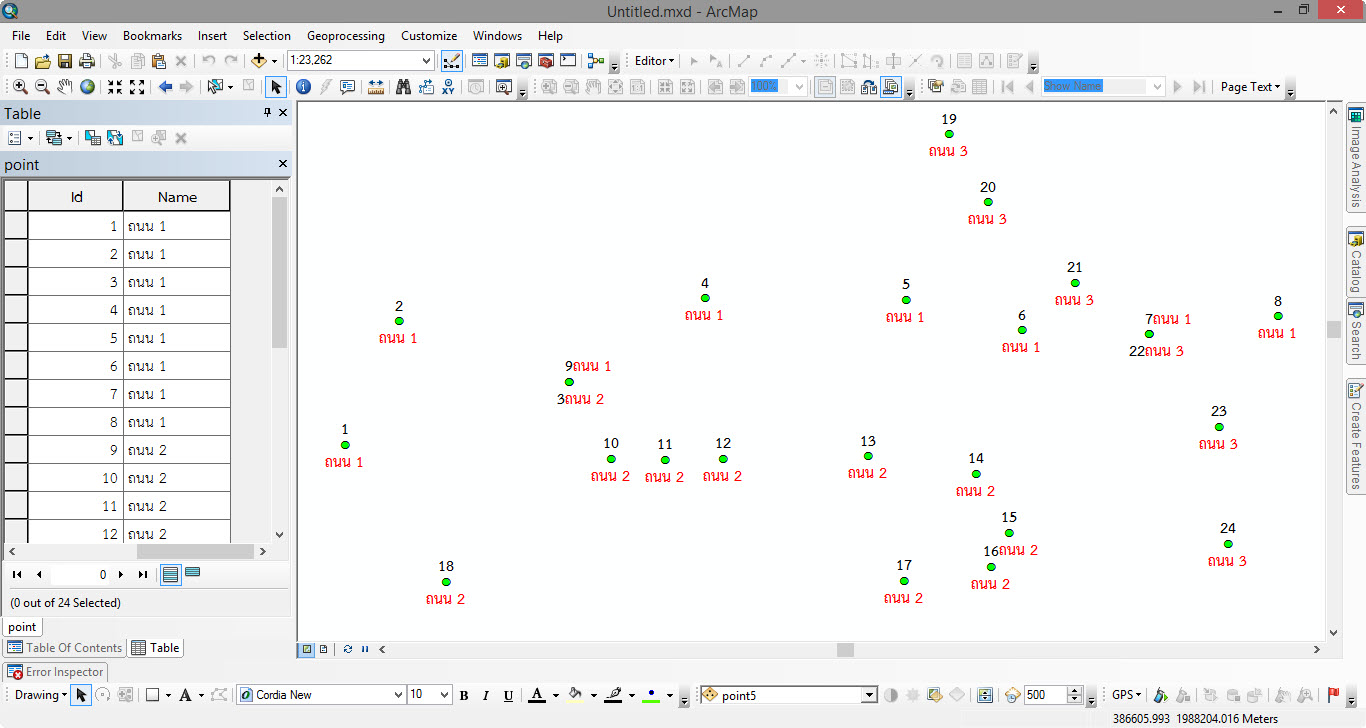The image size is (1366, 728).
Task: Open the point5 layer dropdown
Action: click(x=869, y=695)
